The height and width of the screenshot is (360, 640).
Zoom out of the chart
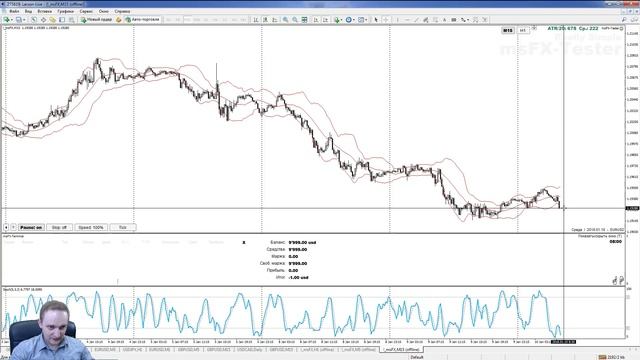[295, 20]
